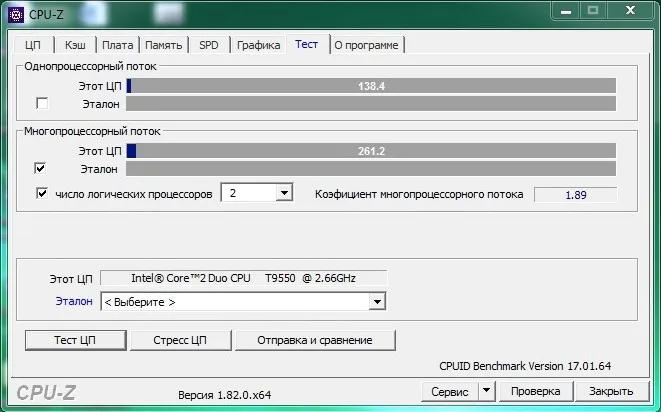The width and height of the screenshot is (661, 412).
Task: Click the Многопроцессорный поток group title
Action: pos(92,131)
